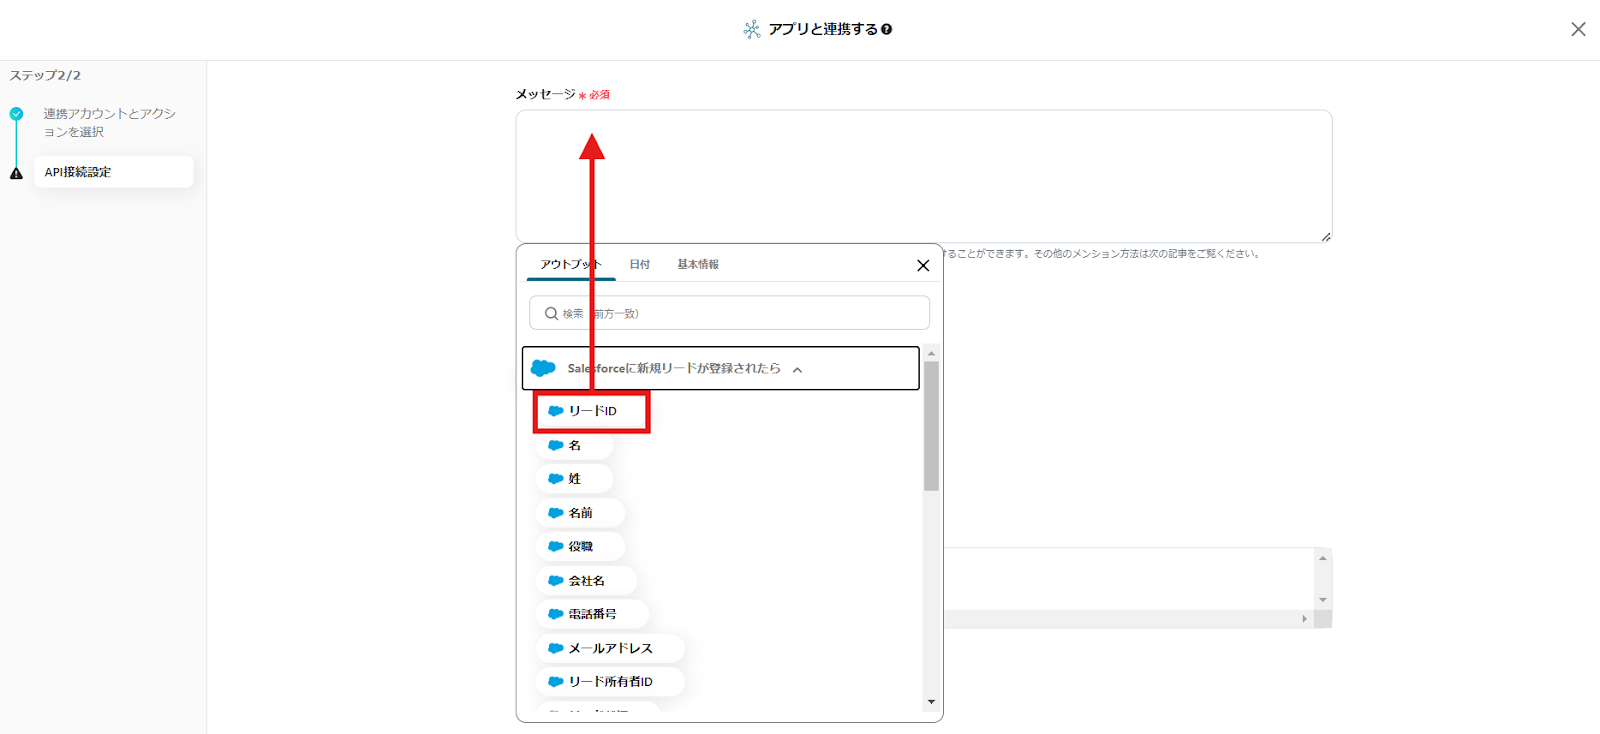Click scroll-down arrow of lower right box
The height and width of the screenshot is (734, 1600).
pyautogui.click(x=1322, y=600)
